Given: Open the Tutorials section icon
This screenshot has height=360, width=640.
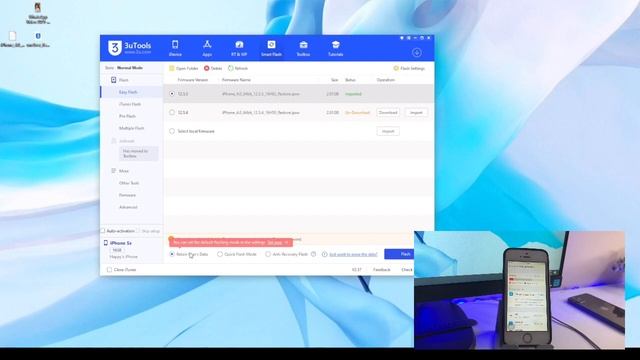Looking at the screenshot, I should pyautogui.click(x=336, y=44).
